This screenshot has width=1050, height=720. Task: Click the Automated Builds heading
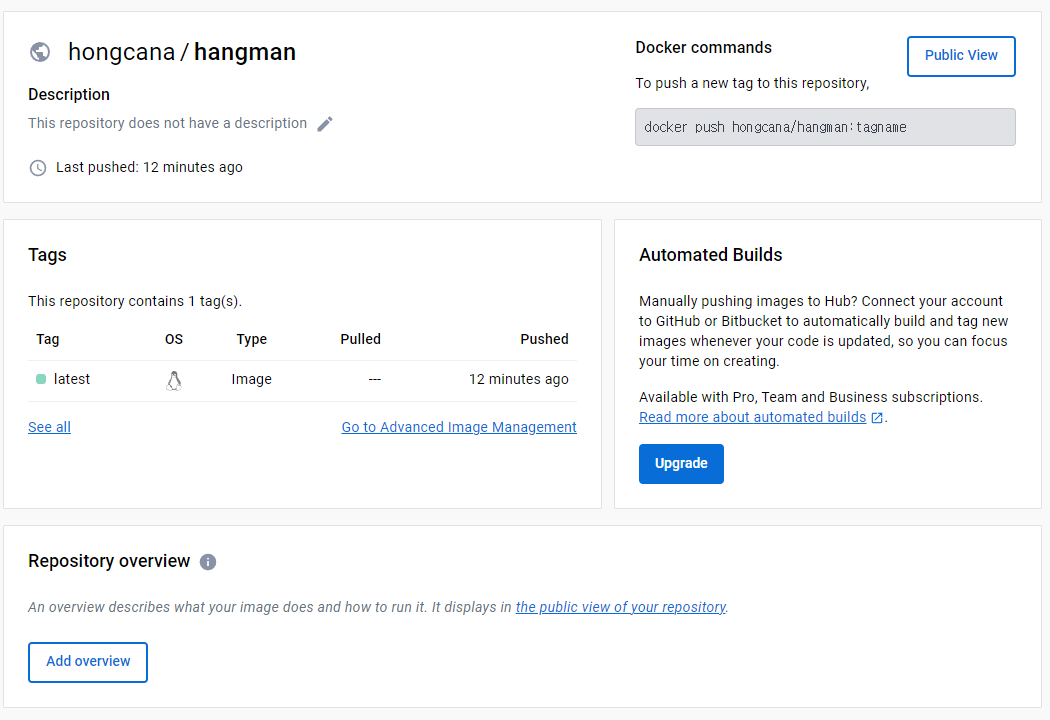click(x=710, y=255)
